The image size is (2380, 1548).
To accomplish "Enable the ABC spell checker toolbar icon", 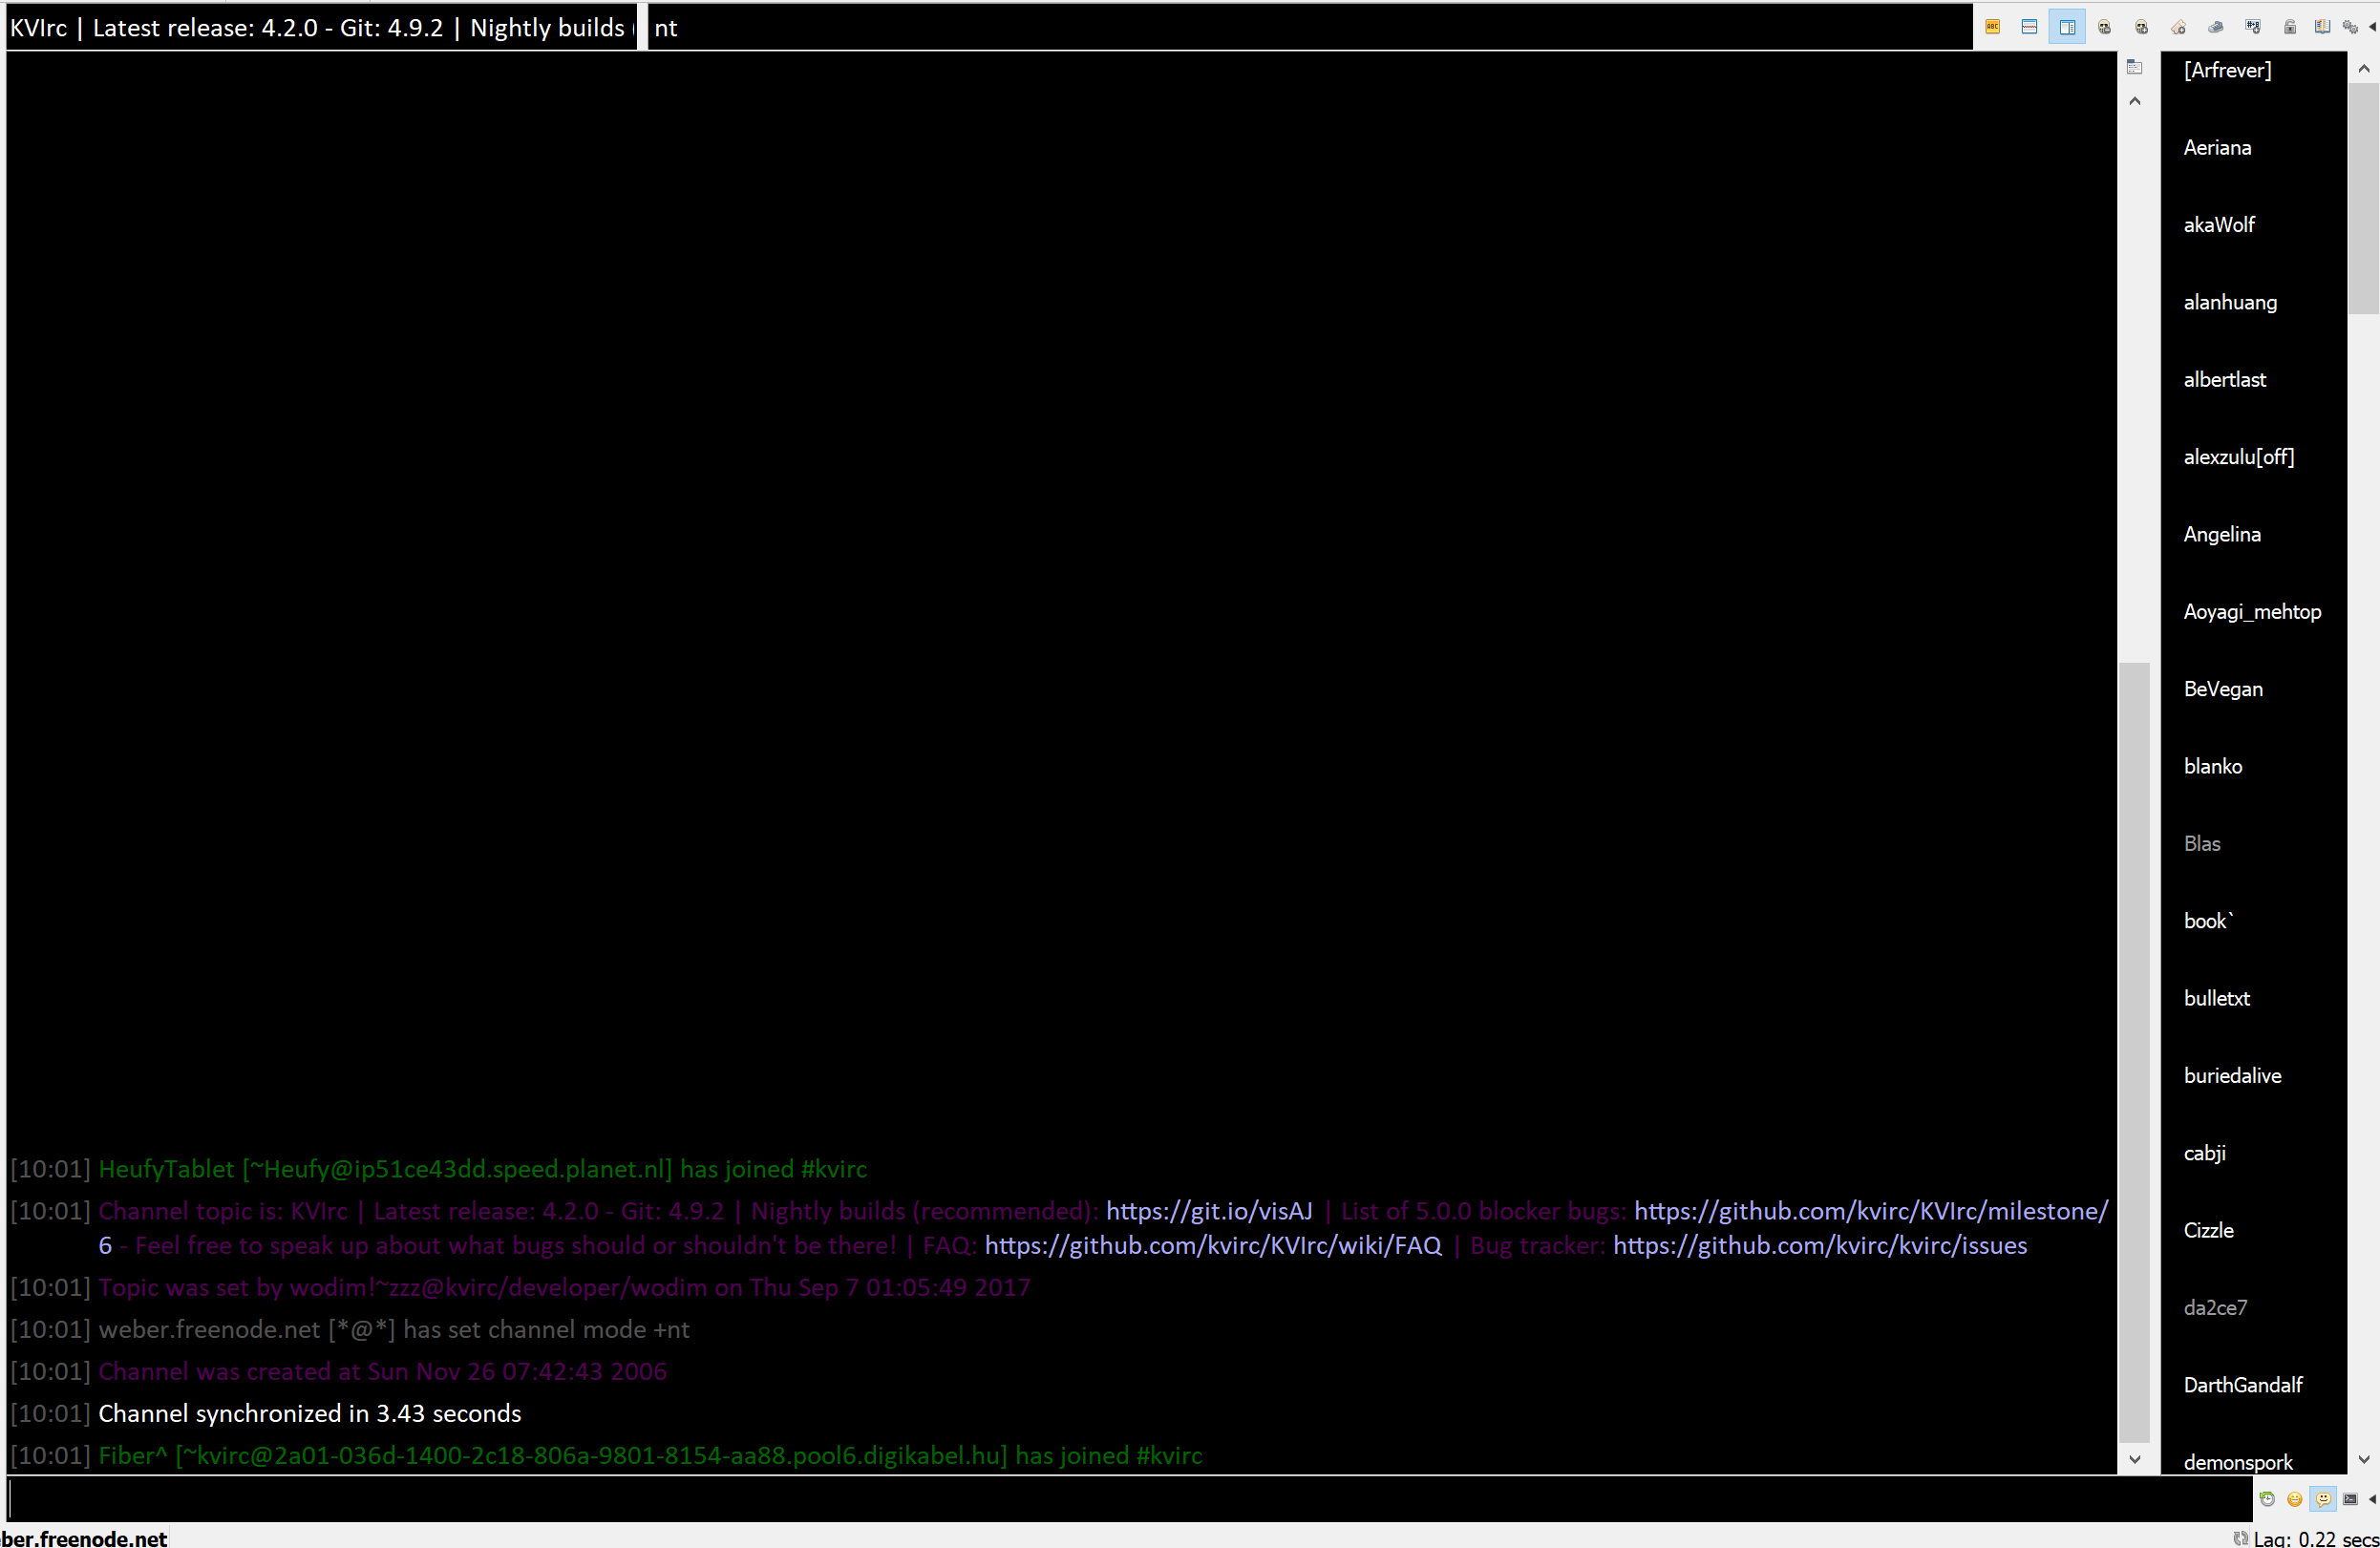I will [1992, 27].
